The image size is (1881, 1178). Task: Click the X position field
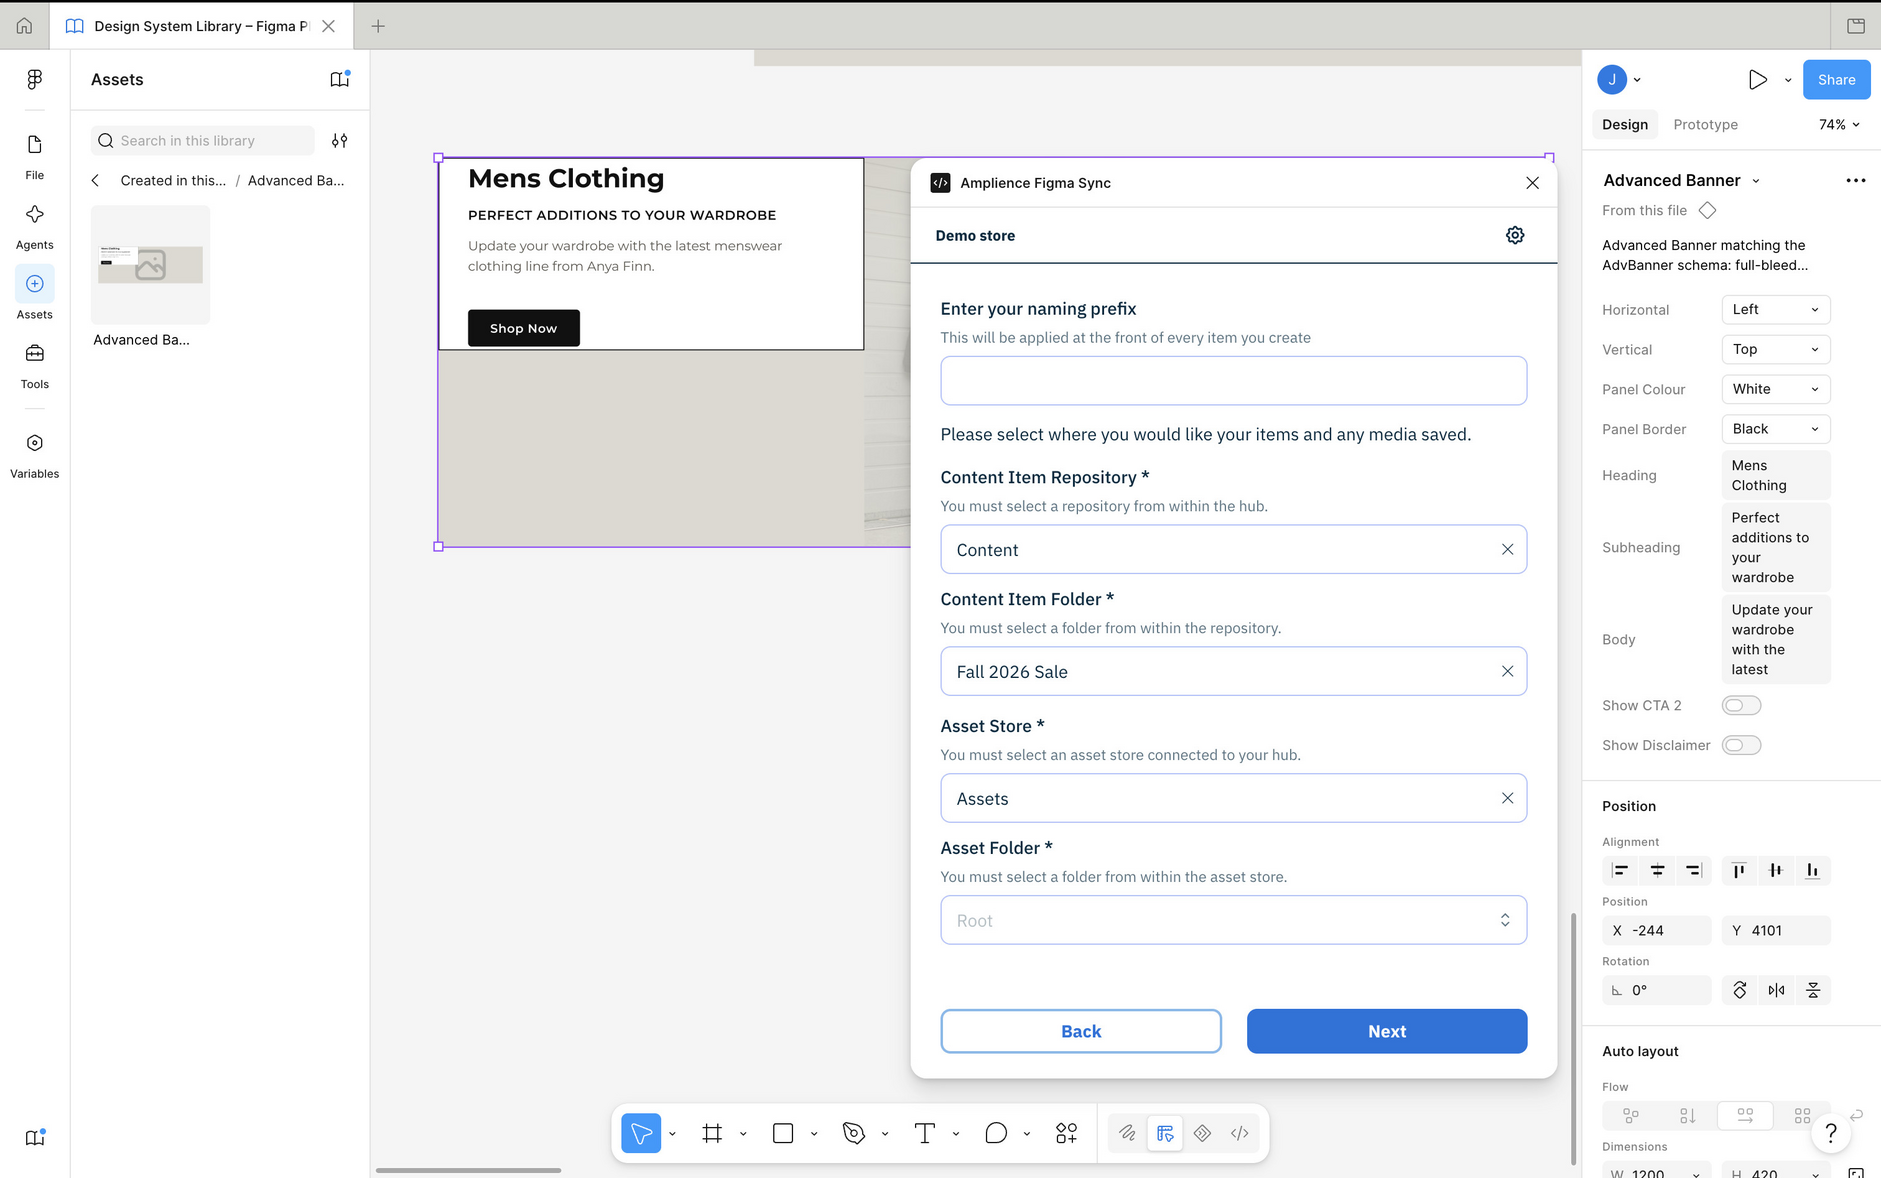click(x=1657, y=931)
